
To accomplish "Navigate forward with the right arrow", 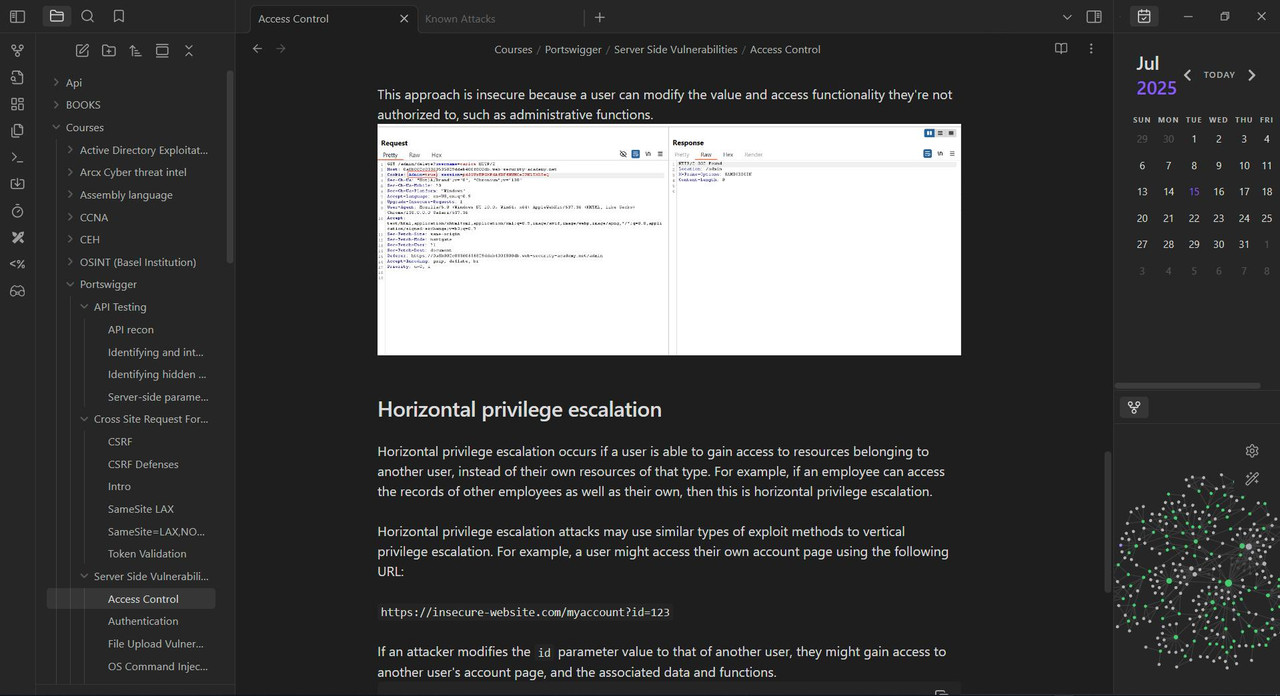I will coord(281,49).
